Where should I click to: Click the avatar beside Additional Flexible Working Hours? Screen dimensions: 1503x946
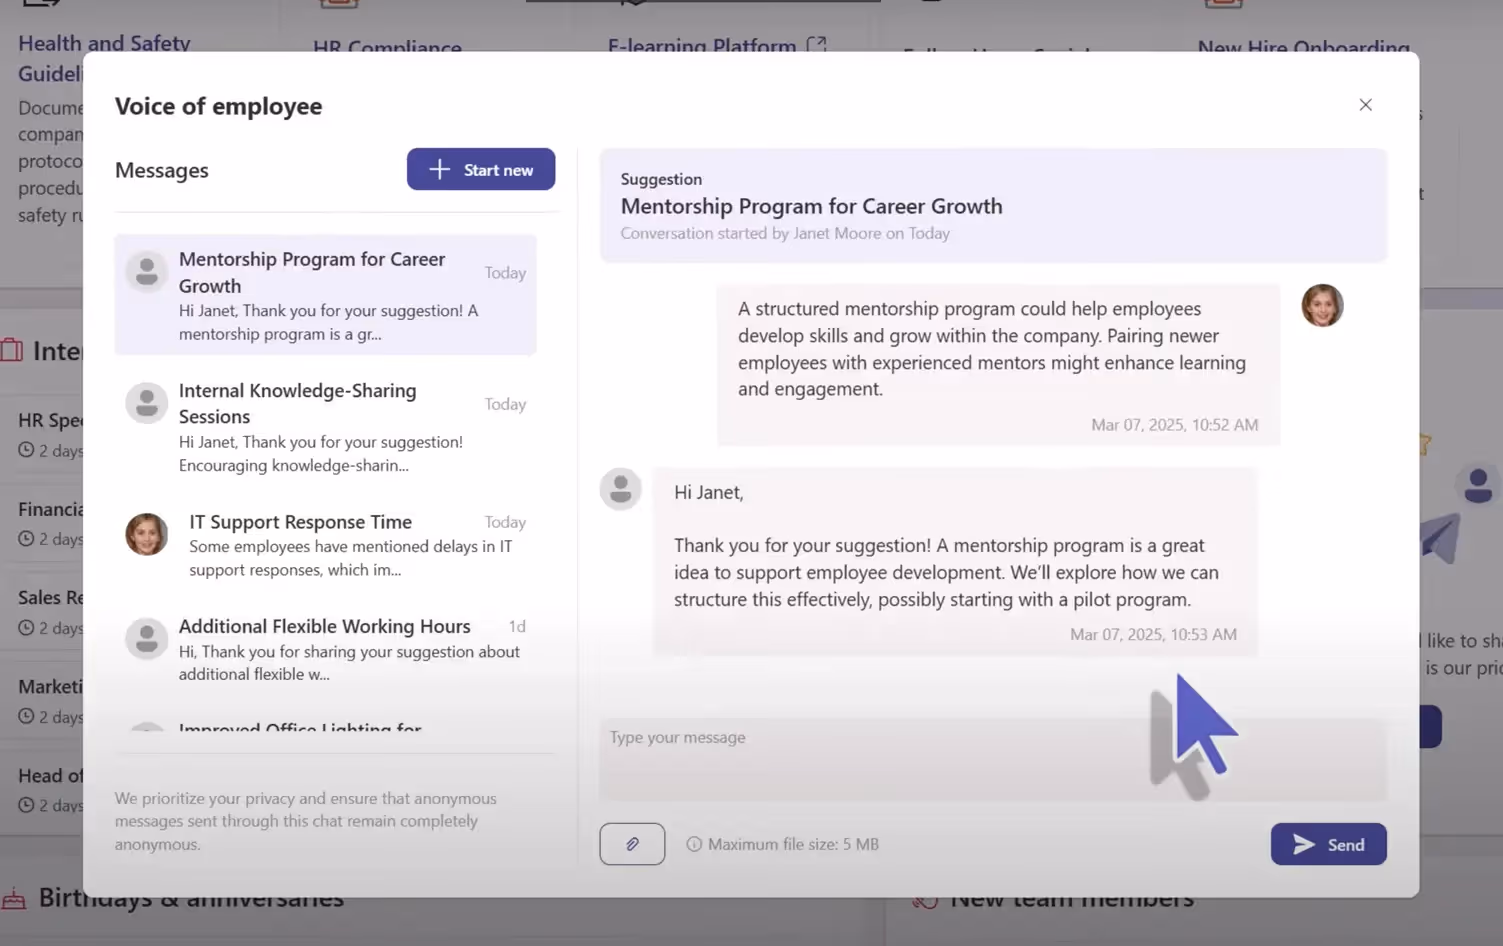point(146,638)
